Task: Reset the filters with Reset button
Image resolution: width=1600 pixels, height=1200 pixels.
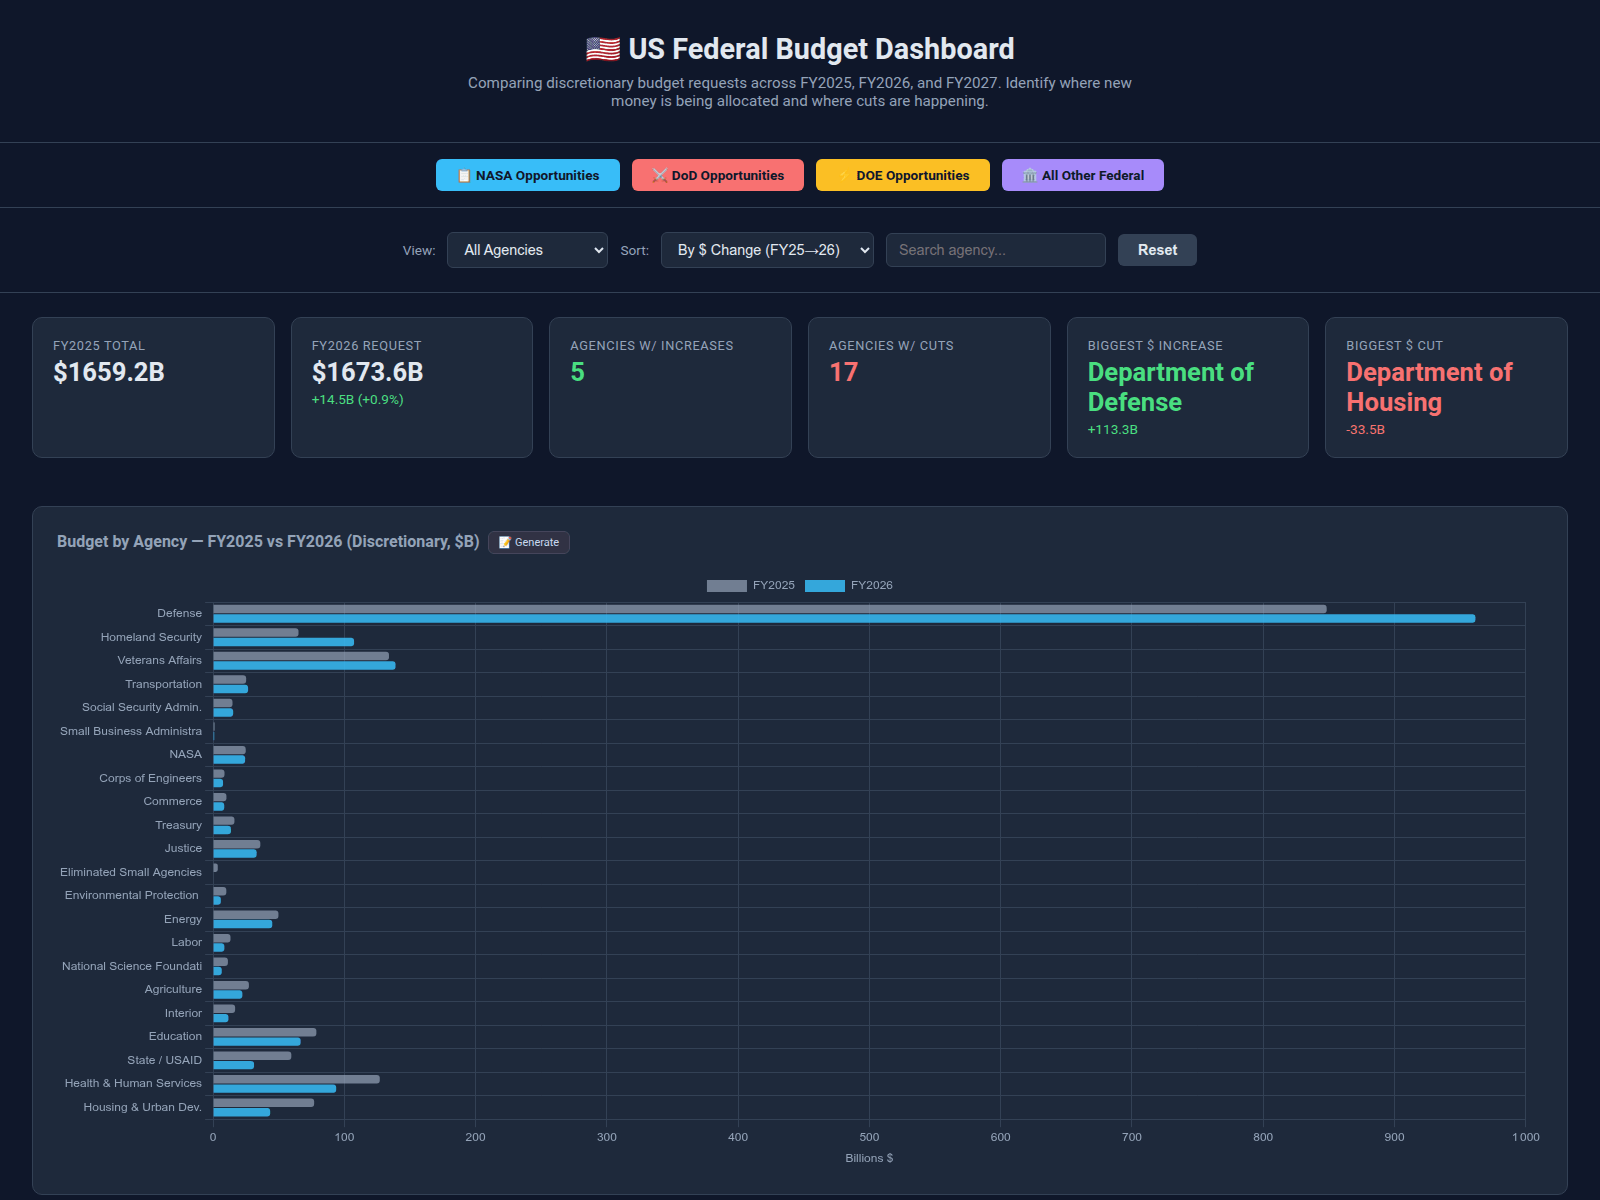Action: click(1157, 250)
